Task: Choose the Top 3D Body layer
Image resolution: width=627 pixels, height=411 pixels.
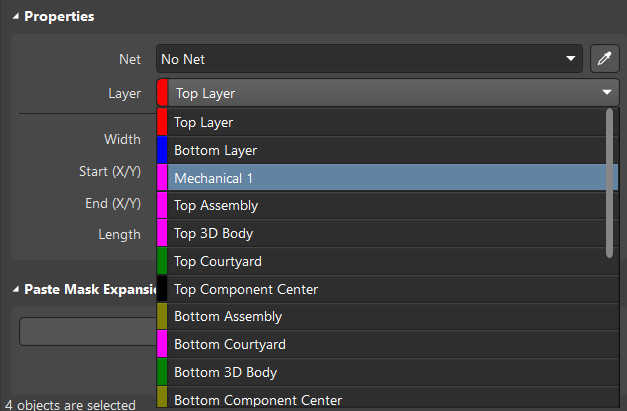Action: 387,233
